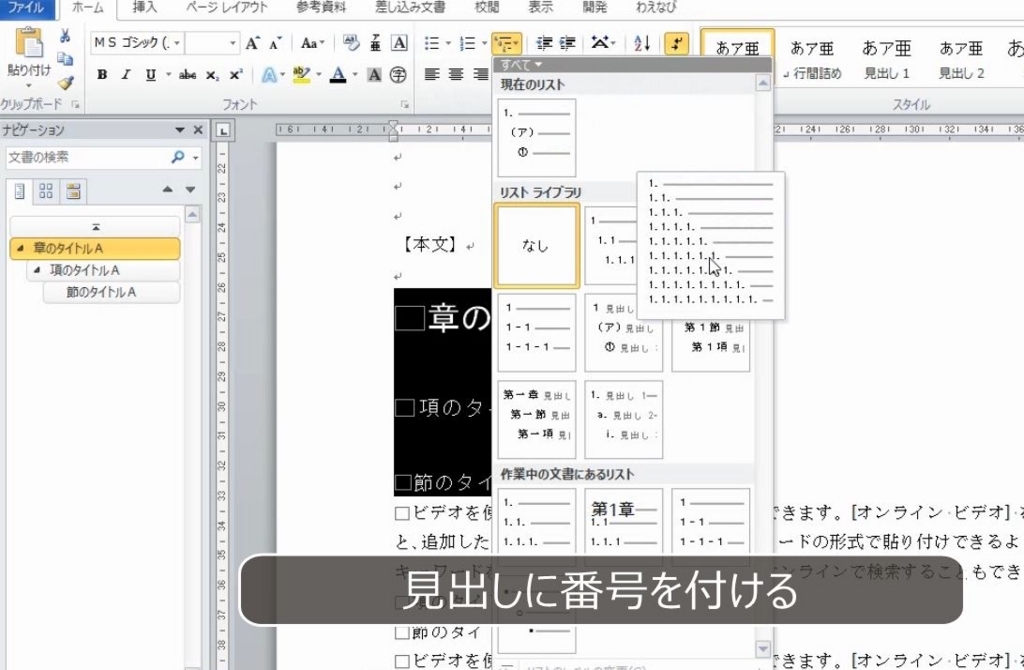Toggle Underline formatting
This screenshot has height=670, width=1024.
click(150, 75)
